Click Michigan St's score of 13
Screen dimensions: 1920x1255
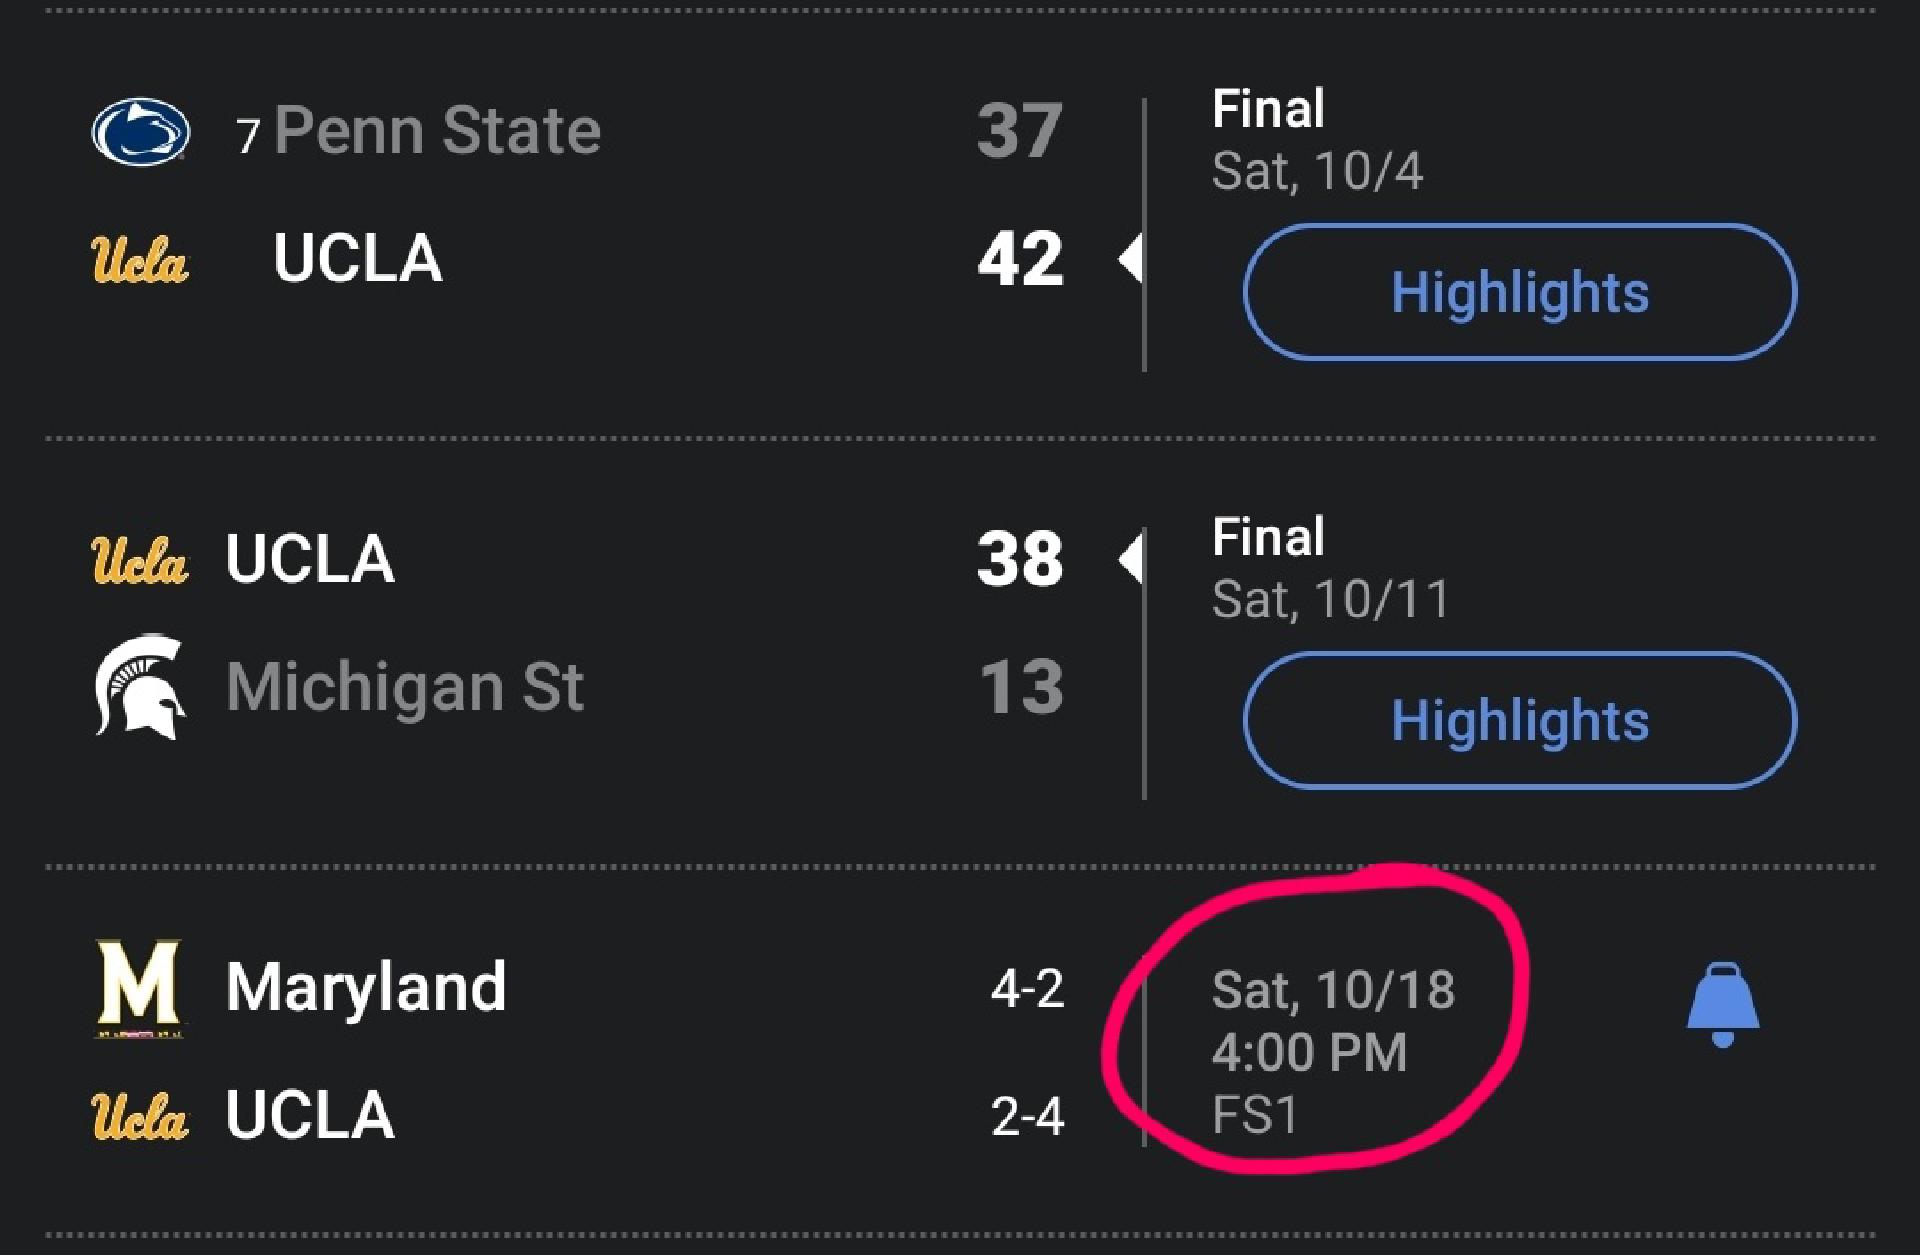[1020, 687]
